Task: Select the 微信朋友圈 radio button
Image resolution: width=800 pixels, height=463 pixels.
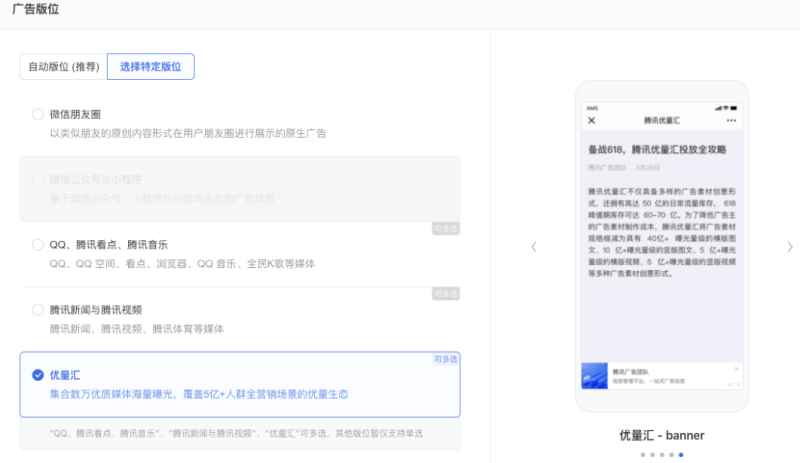Action: [x=38, y=114]
